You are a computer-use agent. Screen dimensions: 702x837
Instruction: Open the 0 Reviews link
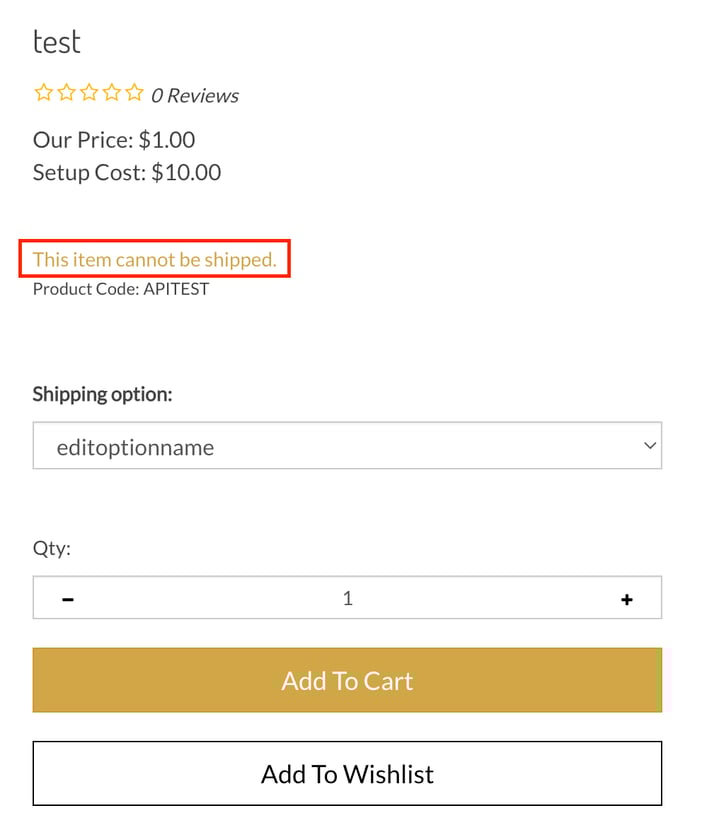pyautogui.click(x=195, y=96)
